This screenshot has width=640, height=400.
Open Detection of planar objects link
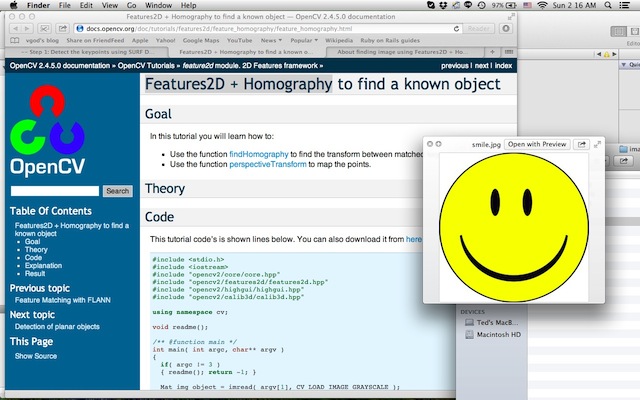(x=57, y=327)
